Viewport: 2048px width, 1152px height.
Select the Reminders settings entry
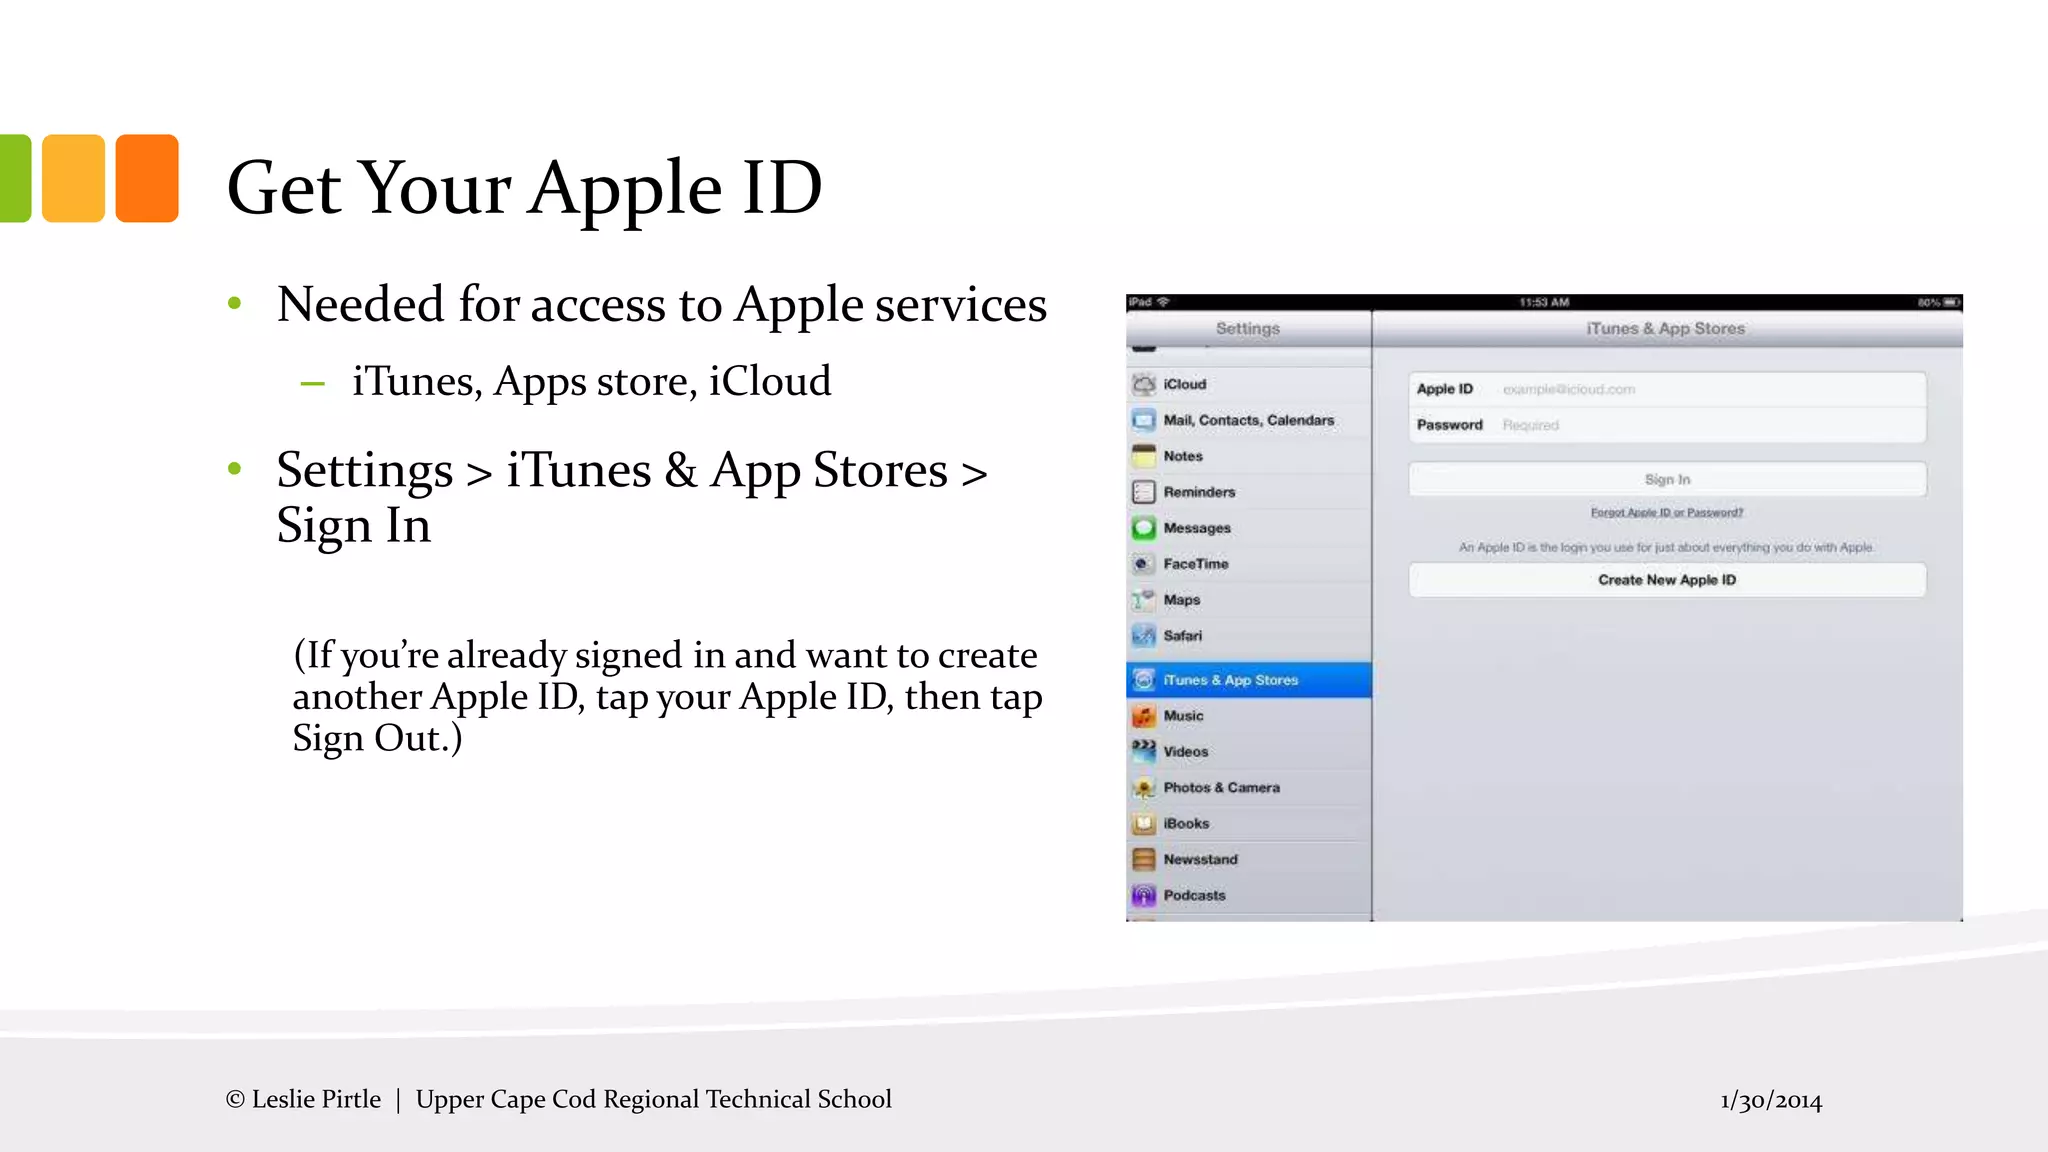click(1249, 492)
